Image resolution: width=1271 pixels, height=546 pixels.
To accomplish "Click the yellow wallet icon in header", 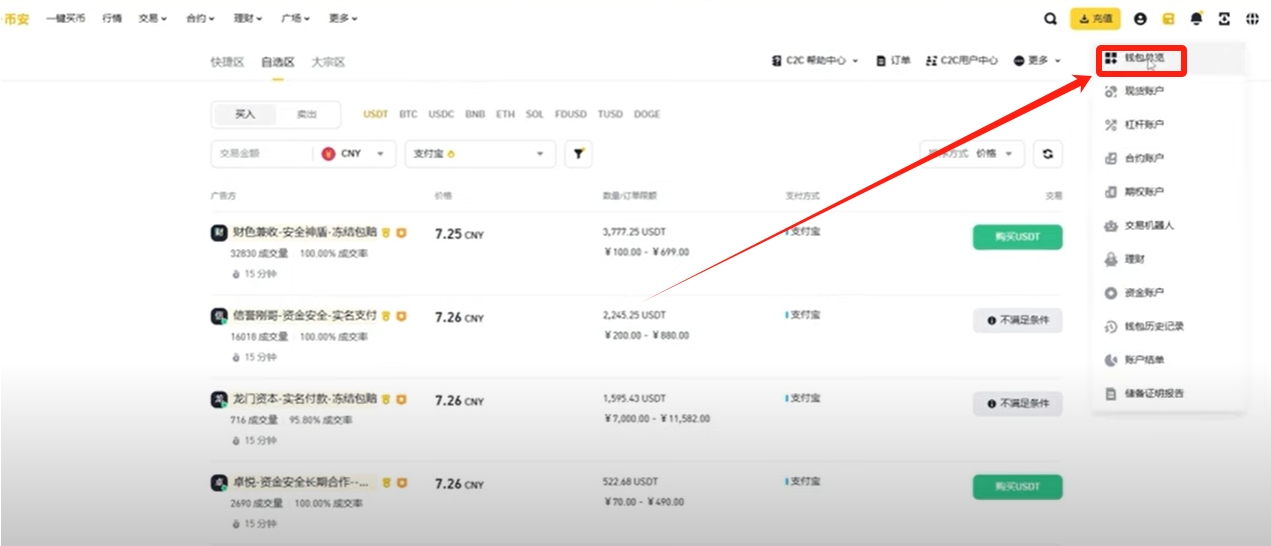I will tap(1168, 18).
